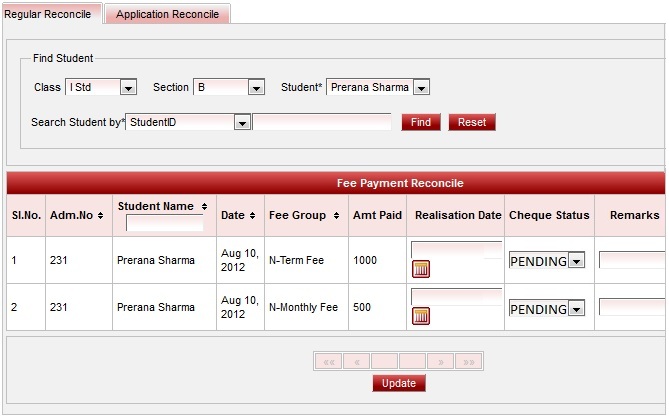Go to next page in pager
Viewport: 669px width, 418px height.
(440, 361)
